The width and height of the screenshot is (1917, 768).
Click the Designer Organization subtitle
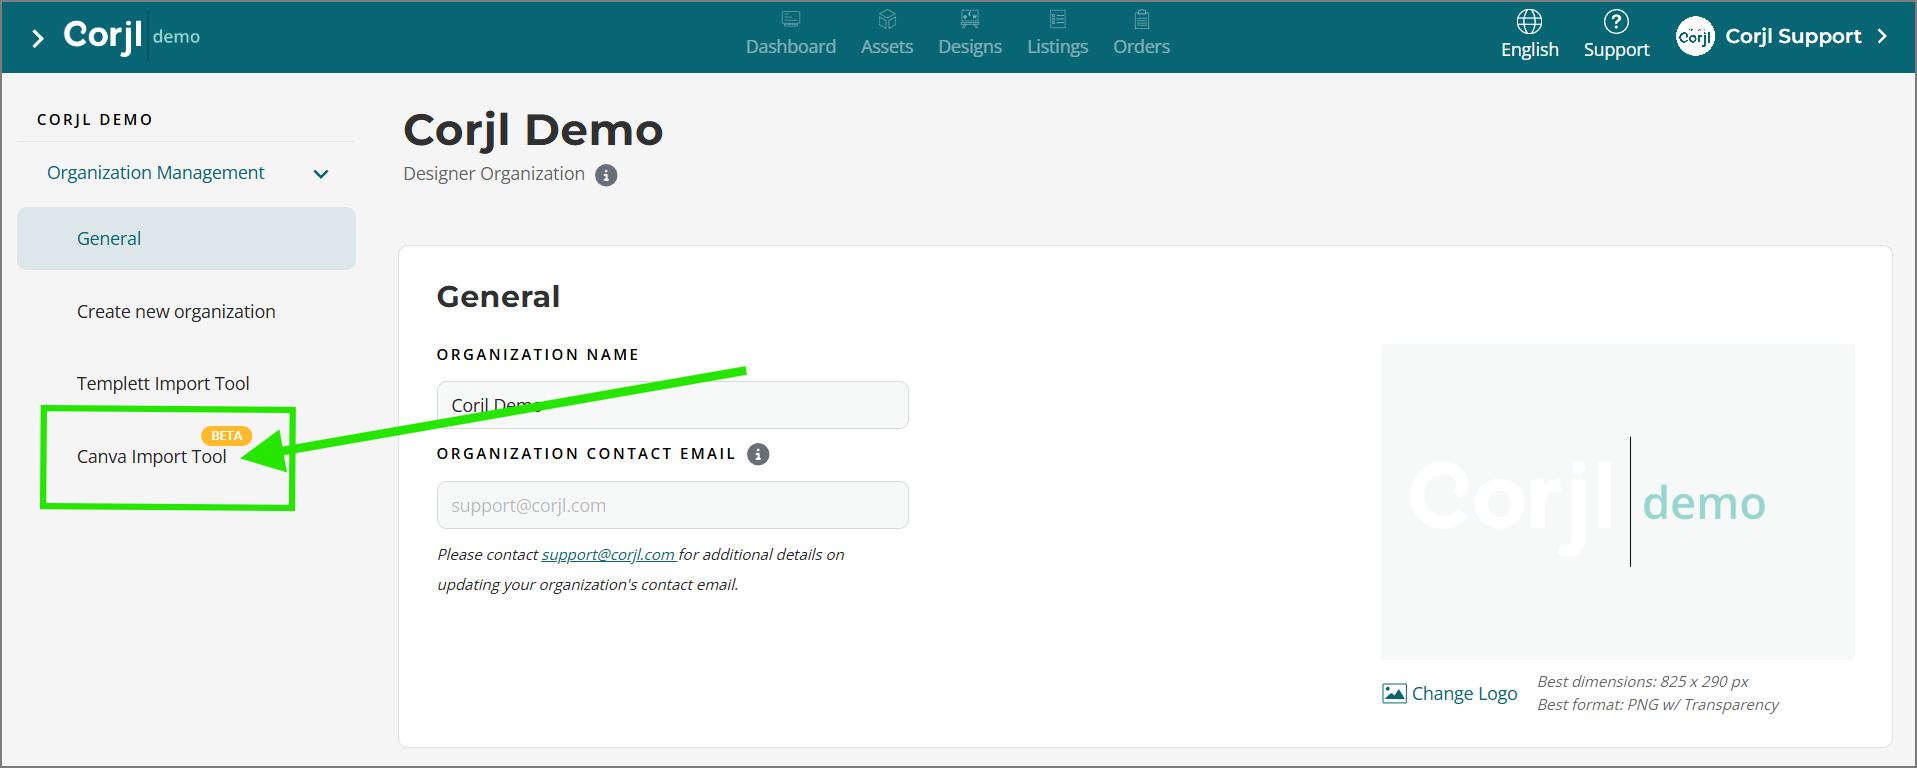pos(493,174)
